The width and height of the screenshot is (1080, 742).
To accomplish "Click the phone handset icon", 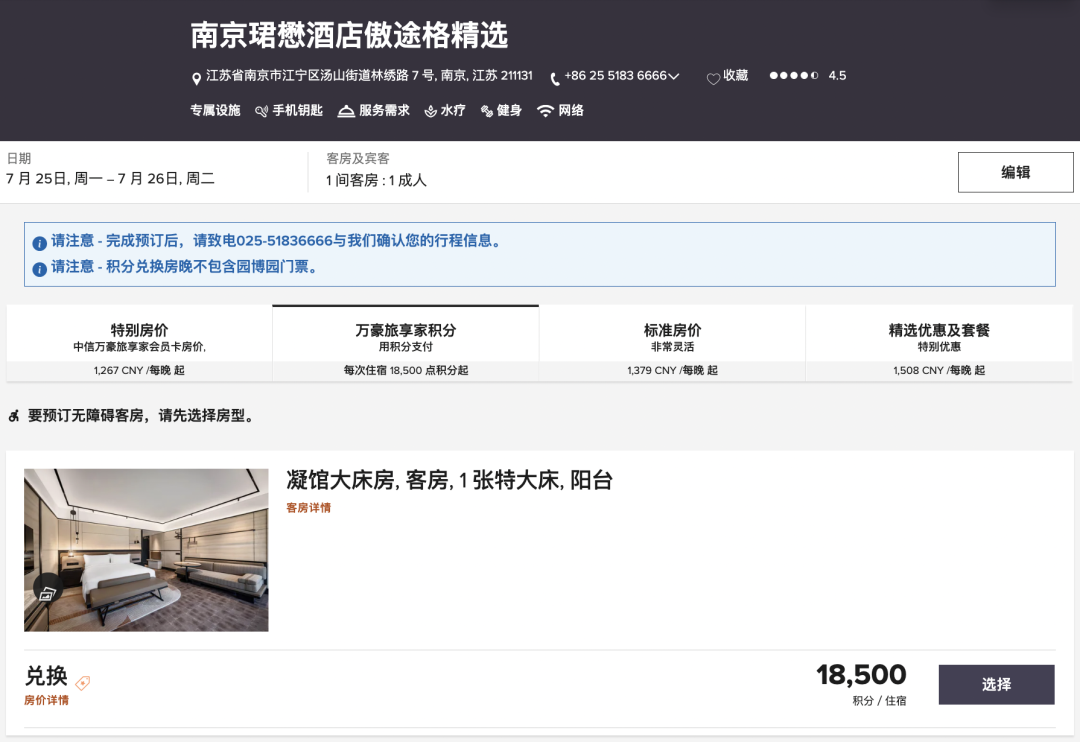I will click(554, 79).
